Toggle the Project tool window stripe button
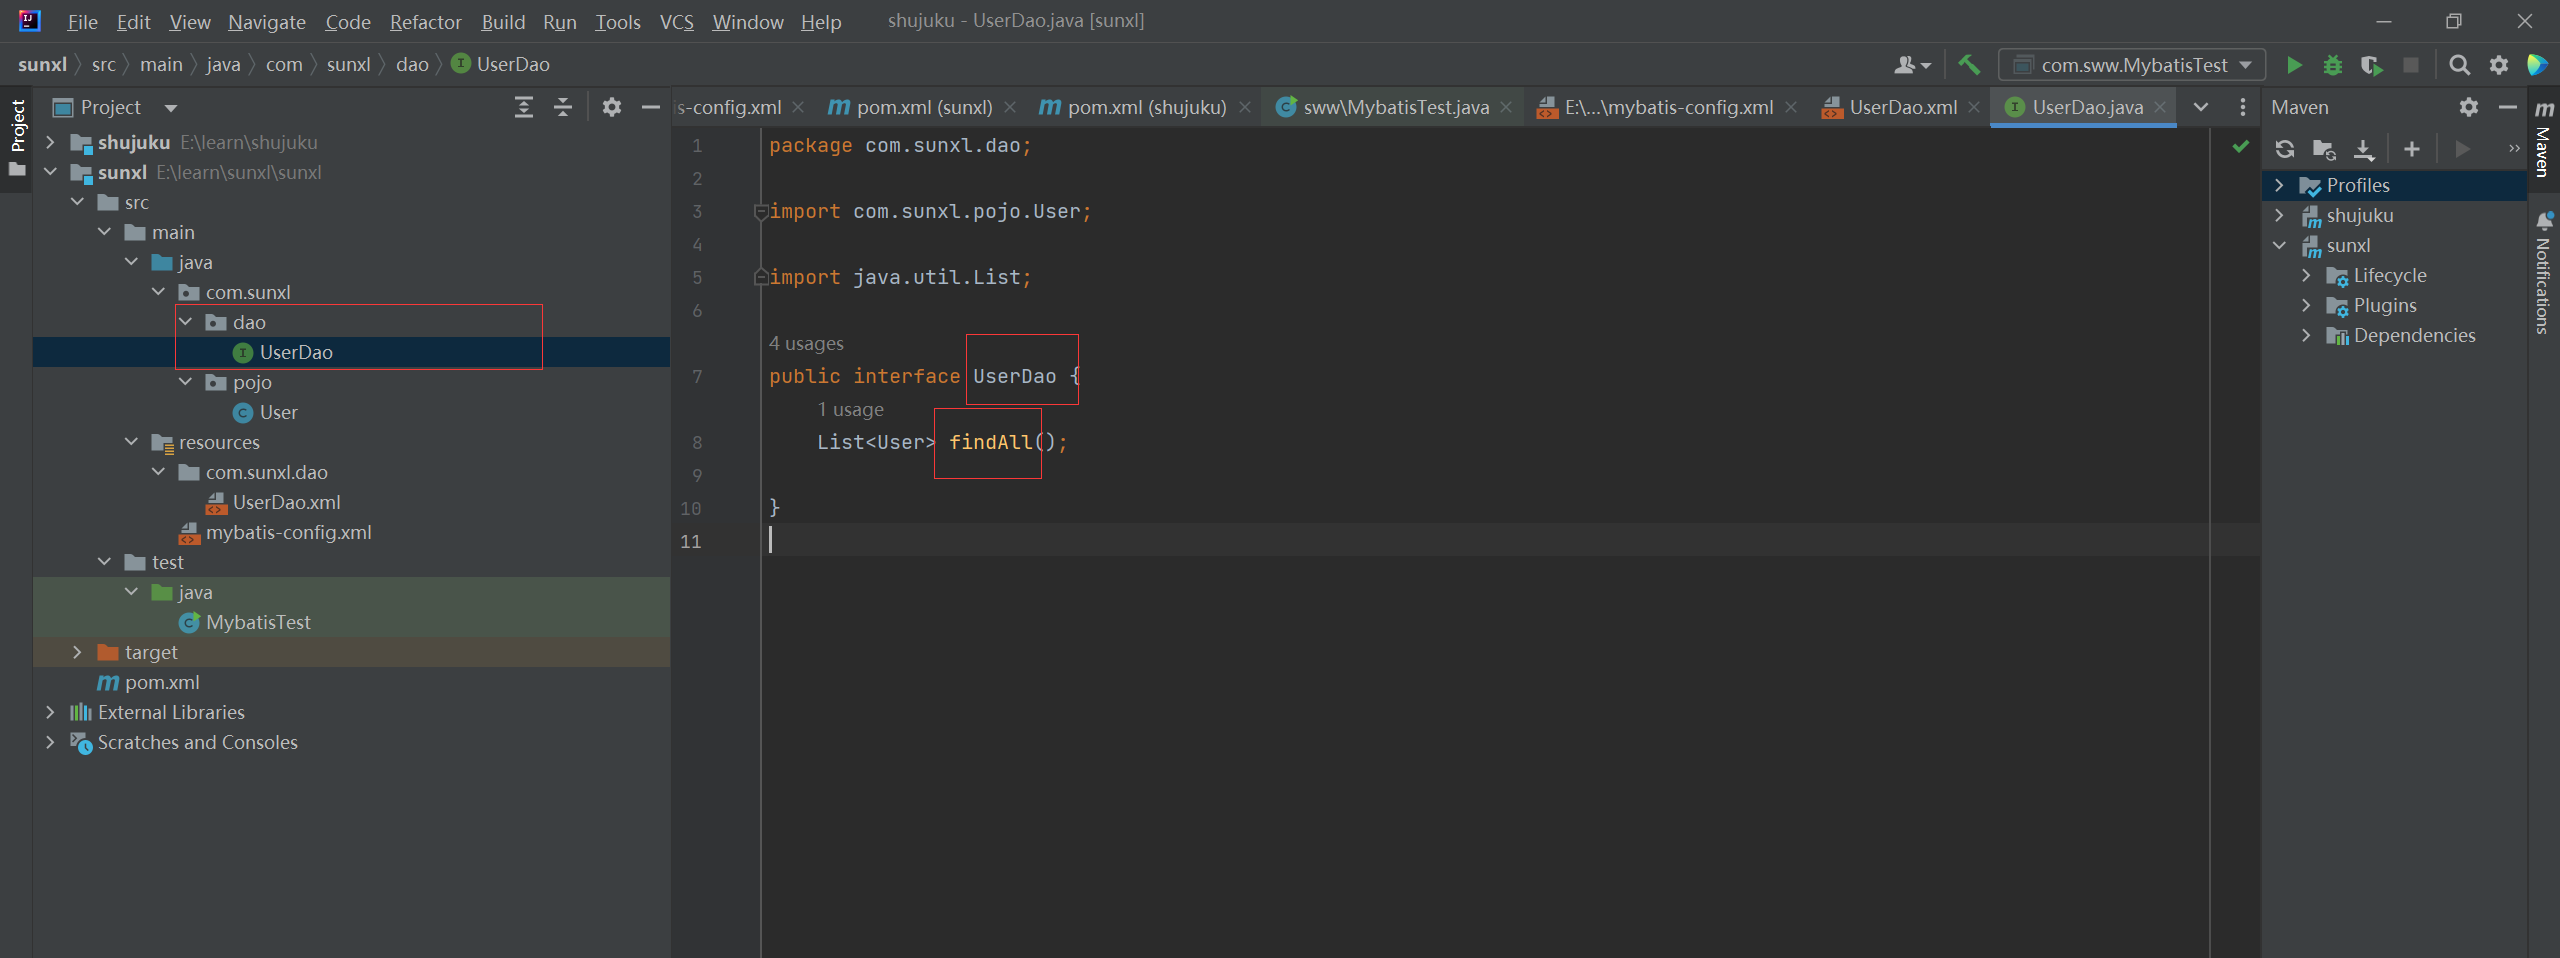Screen dimensions: 2560x958 (17, 126)
